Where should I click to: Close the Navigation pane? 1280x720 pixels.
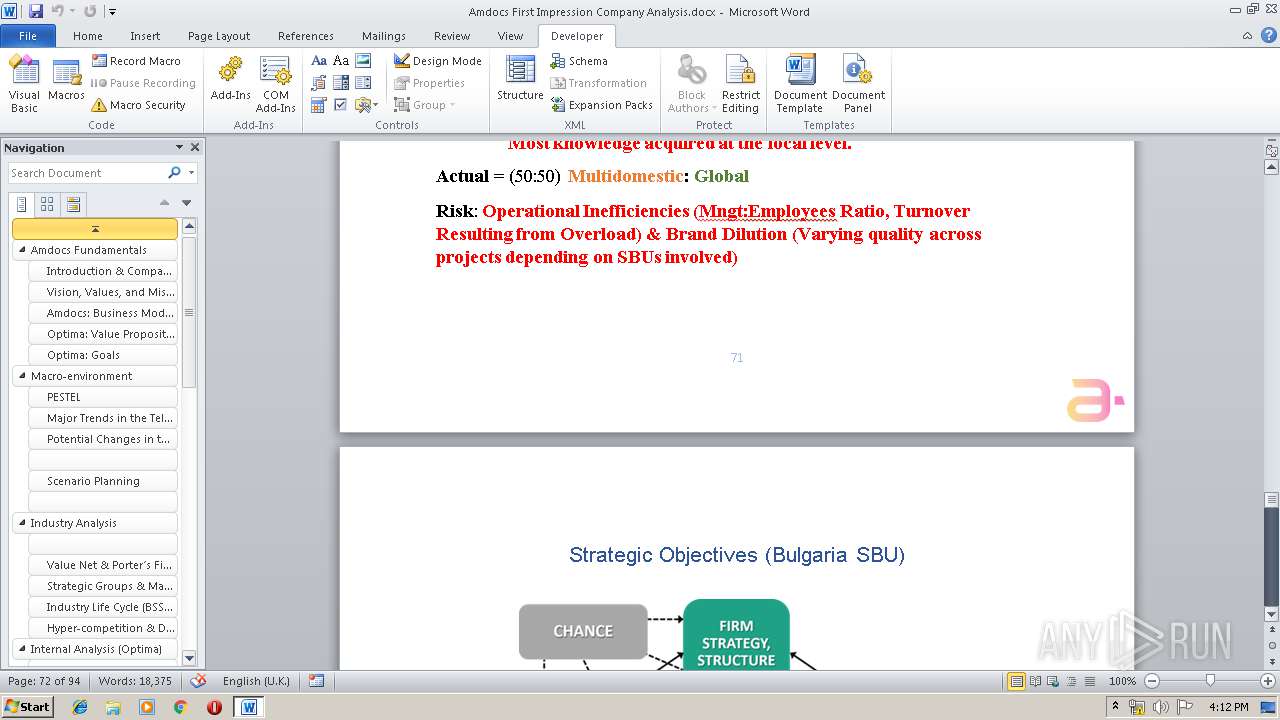[195, 147]
